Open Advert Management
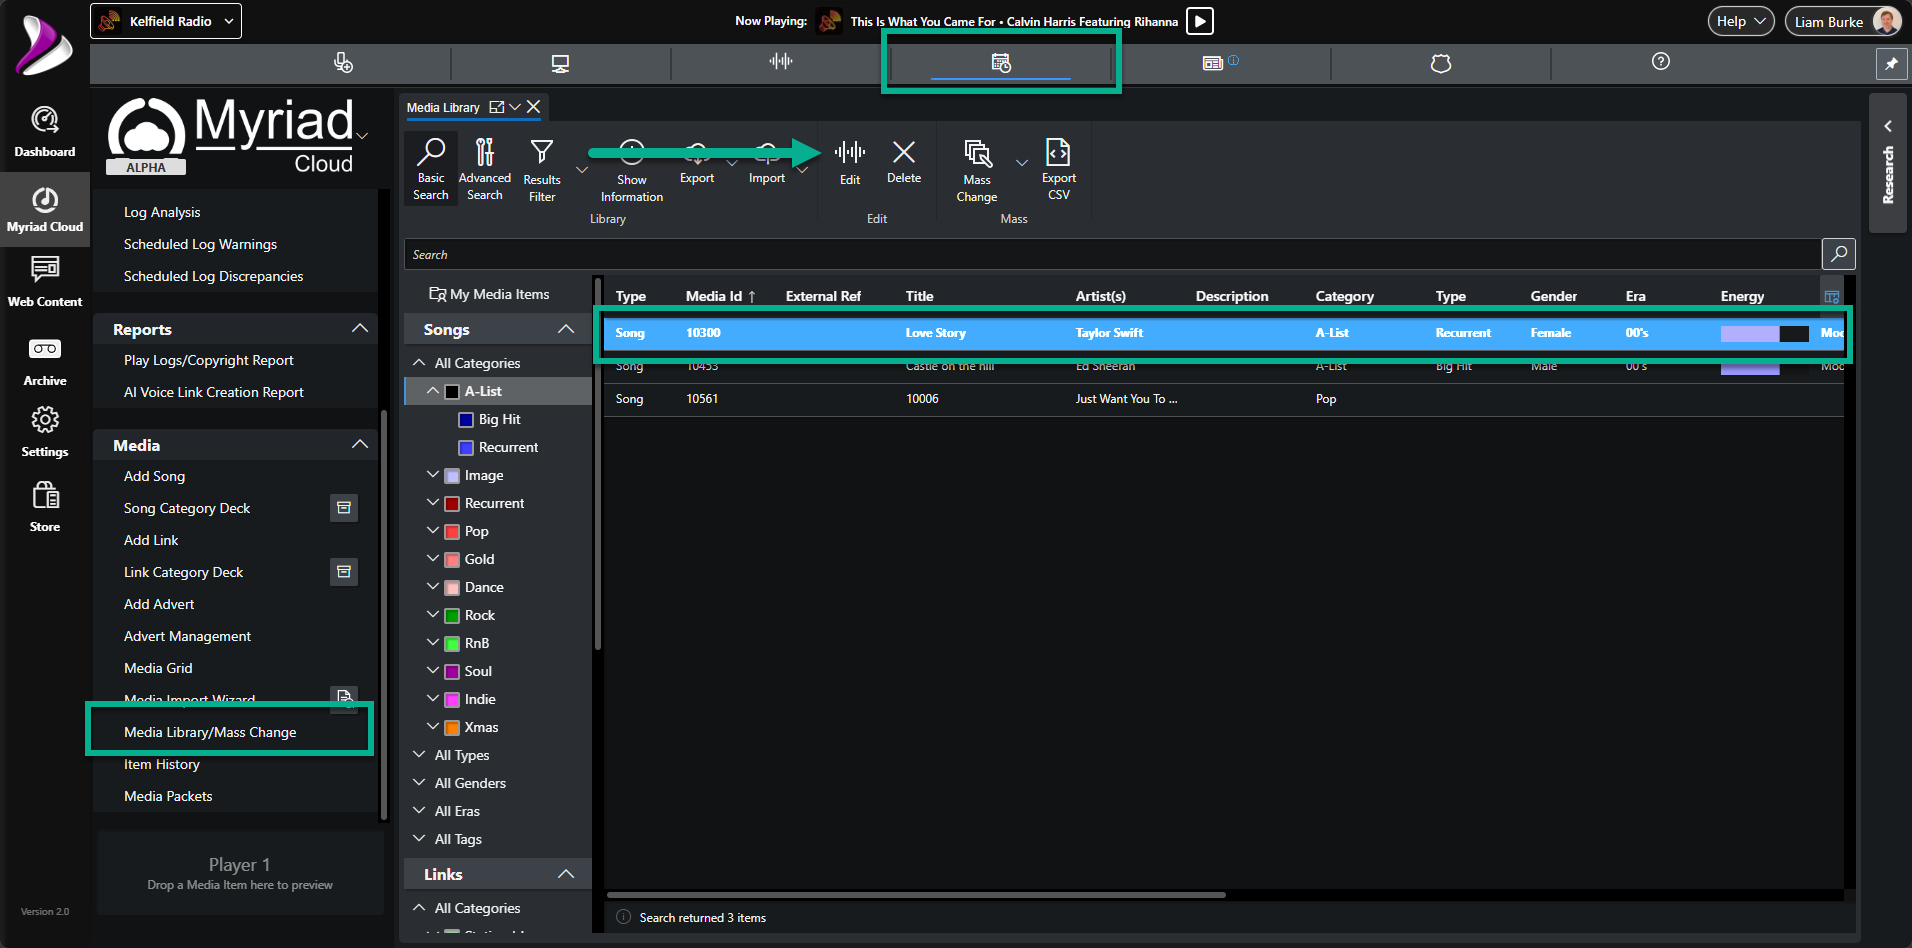Image resolution: width=1912 pixels, height=948 pixels. tap(187, 636)
